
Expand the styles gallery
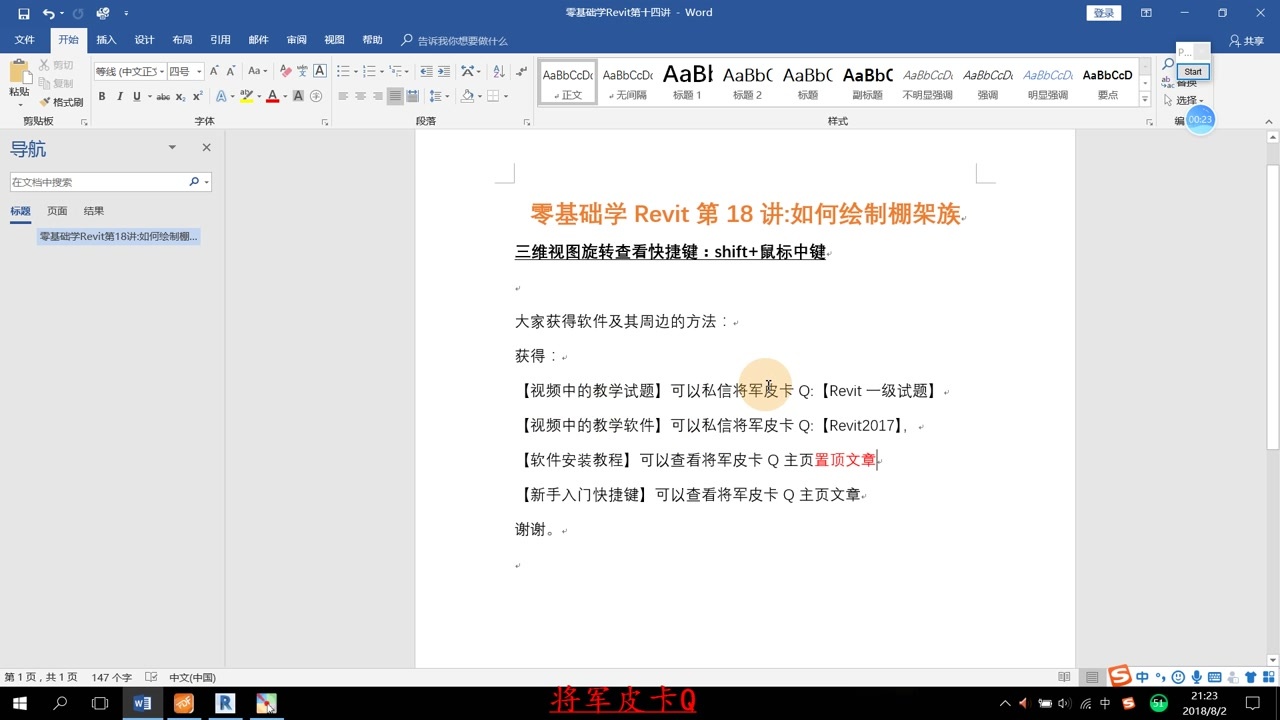(1144, 97)
